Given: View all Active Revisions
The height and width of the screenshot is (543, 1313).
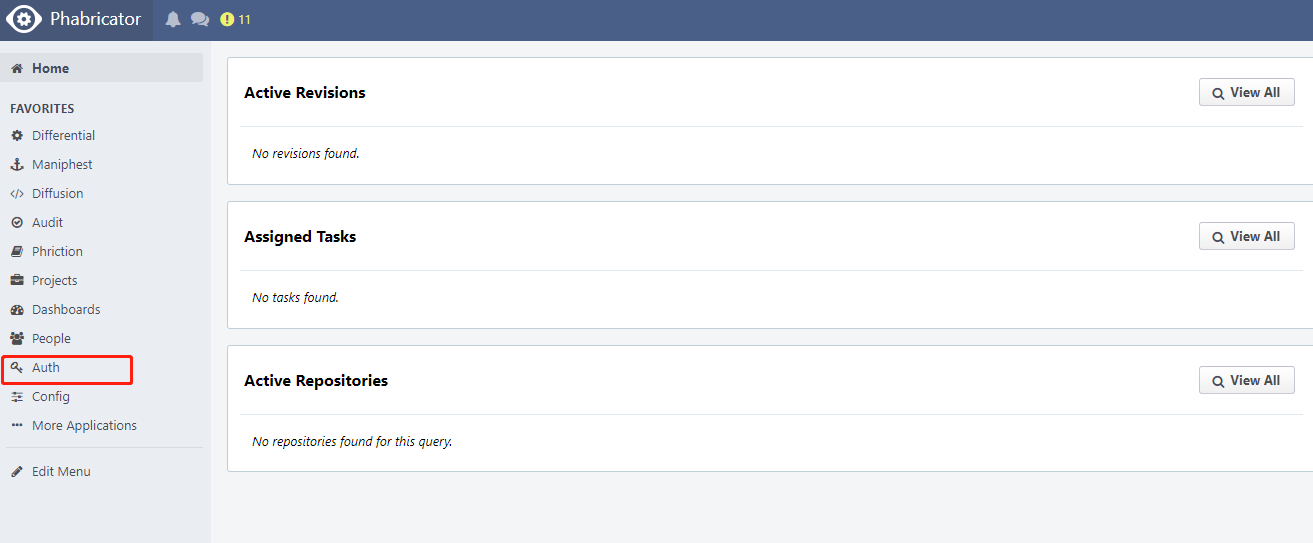Looking at the screenshot, I should coord(1246,92).
